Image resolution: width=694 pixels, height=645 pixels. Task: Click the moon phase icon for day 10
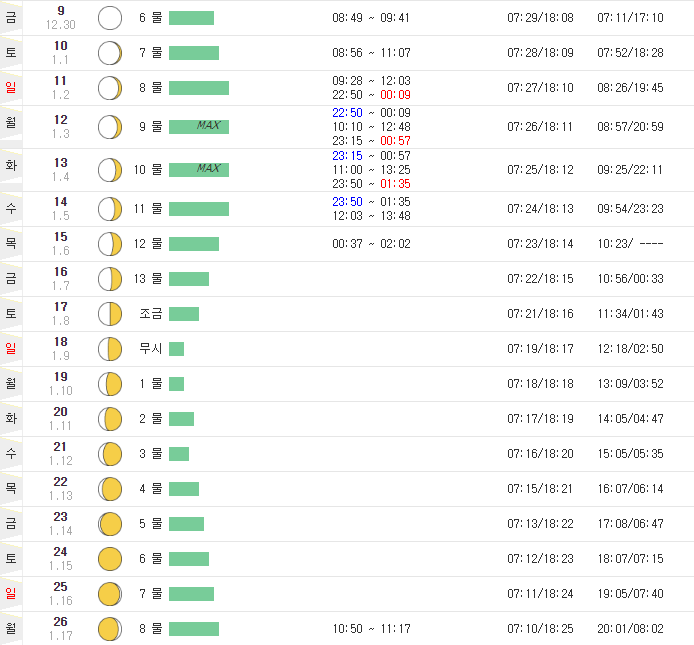tap(110, 53)
